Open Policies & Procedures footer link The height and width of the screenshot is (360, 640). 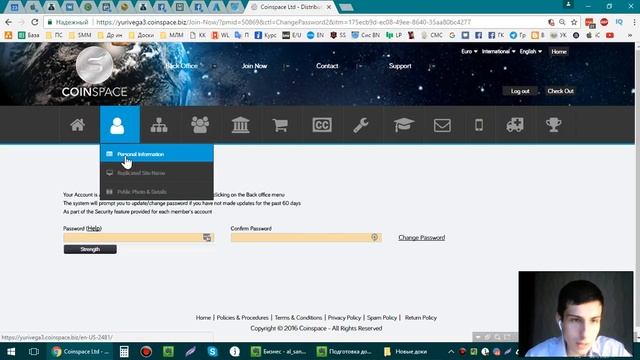tap(242, 318)
